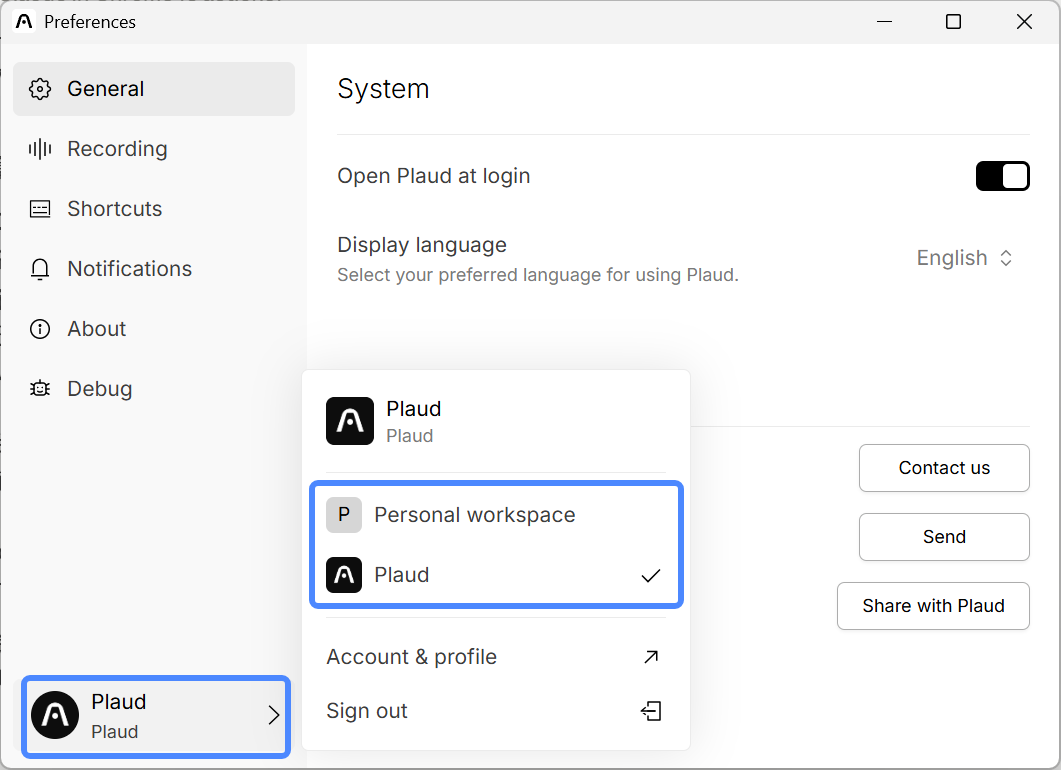This screenshot has height=770, width=1061.
Task: Click the Shortcuts keyboard icon
Action: (x=40, y=209)
